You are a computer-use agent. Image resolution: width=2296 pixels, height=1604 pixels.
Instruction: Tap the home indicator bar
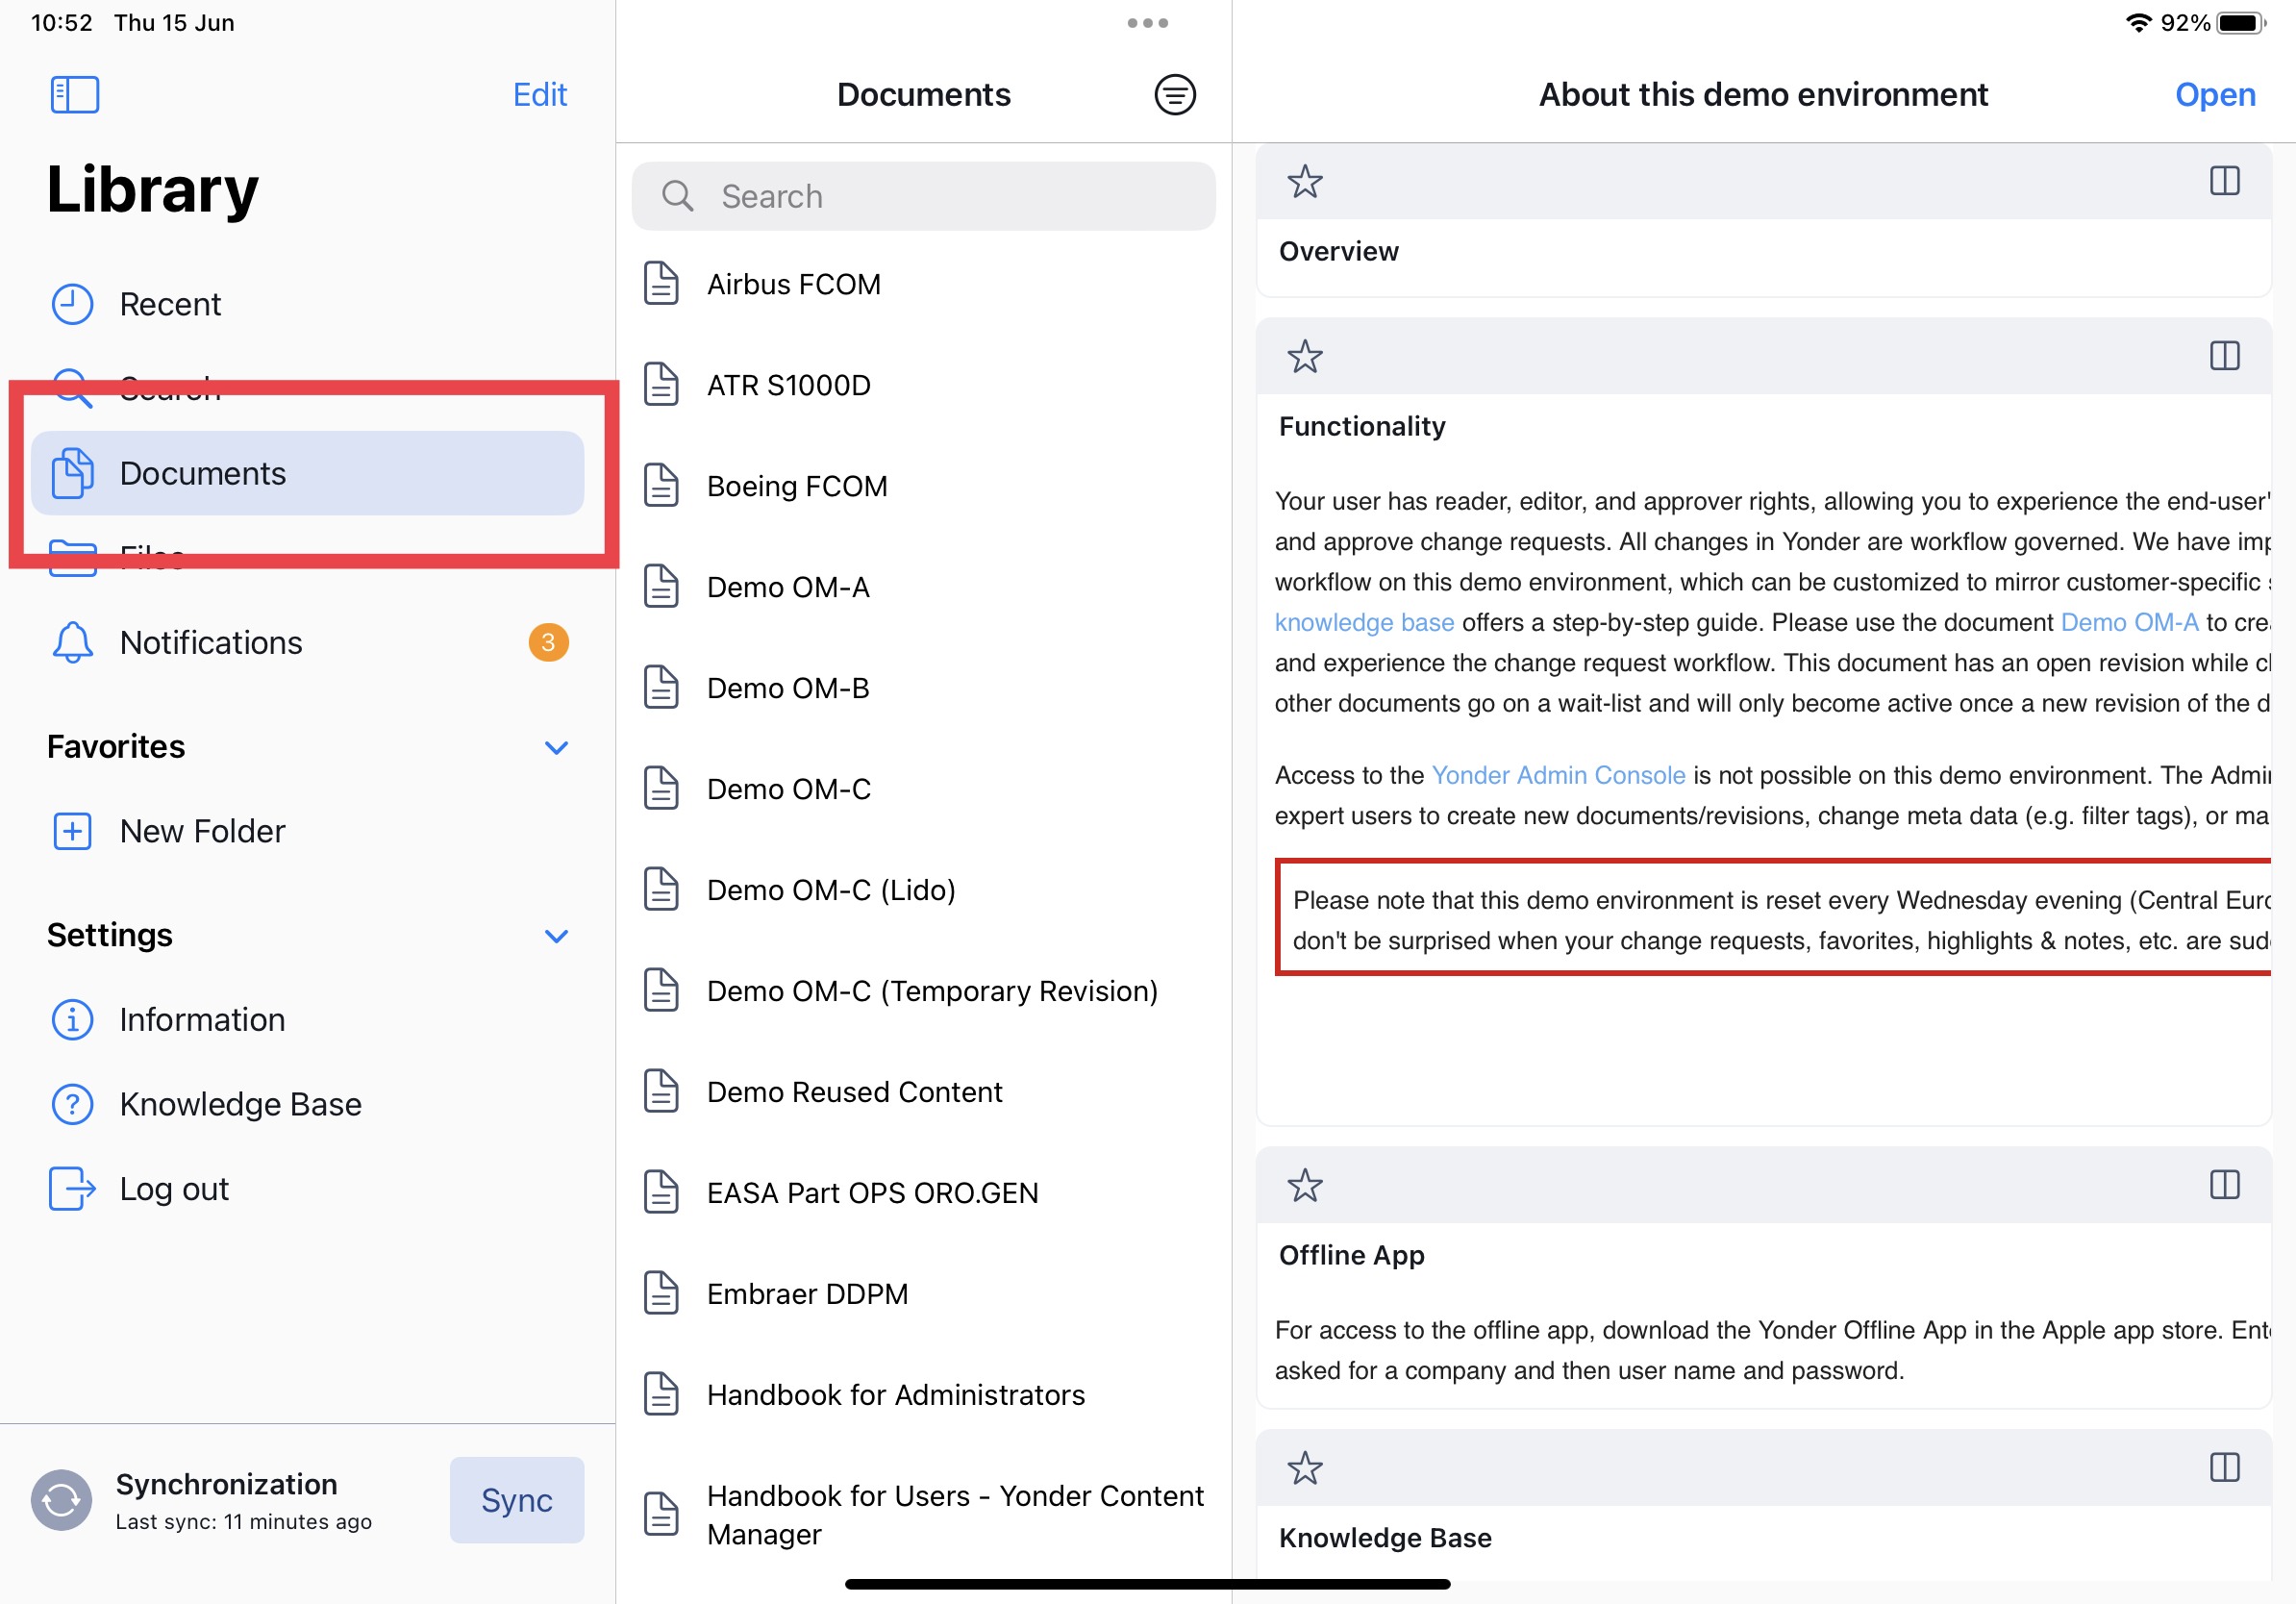pos(1147,1584)
